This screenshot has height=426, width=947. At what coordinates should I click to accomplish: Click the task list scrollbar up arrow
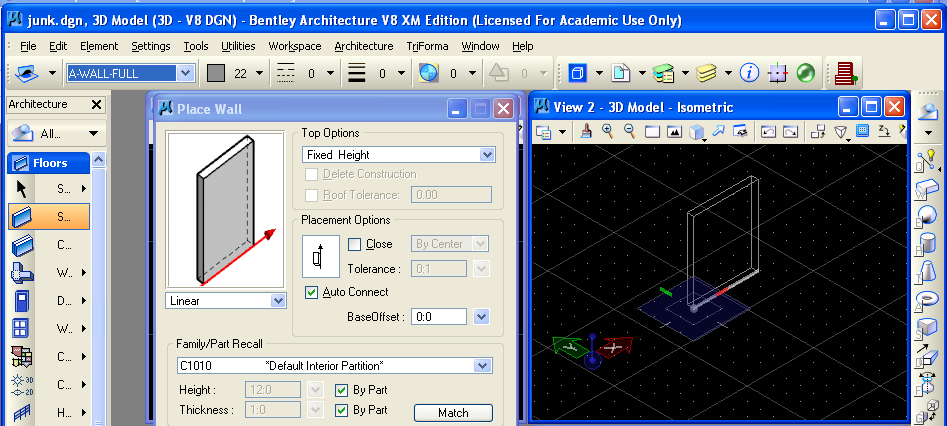point(98,159)
